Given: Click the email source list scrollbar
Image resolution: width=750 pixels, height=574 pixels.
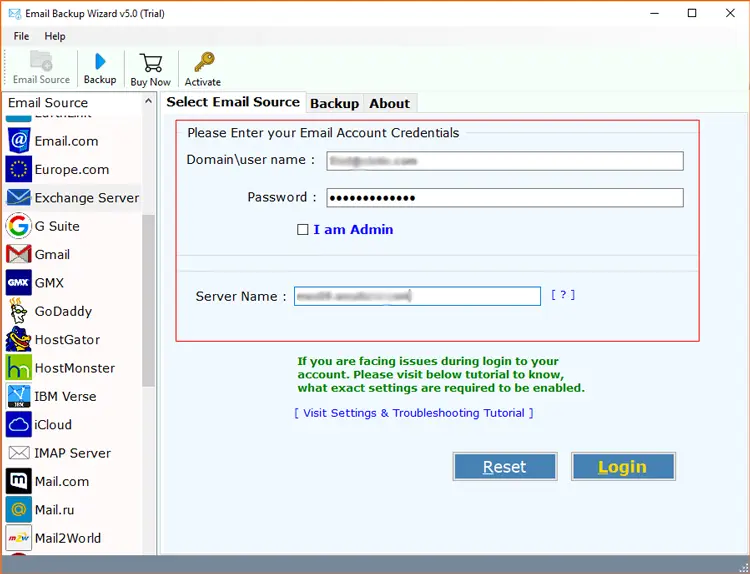Looking at the screenshot, I should pyautogui.click(x=148, y=300).
